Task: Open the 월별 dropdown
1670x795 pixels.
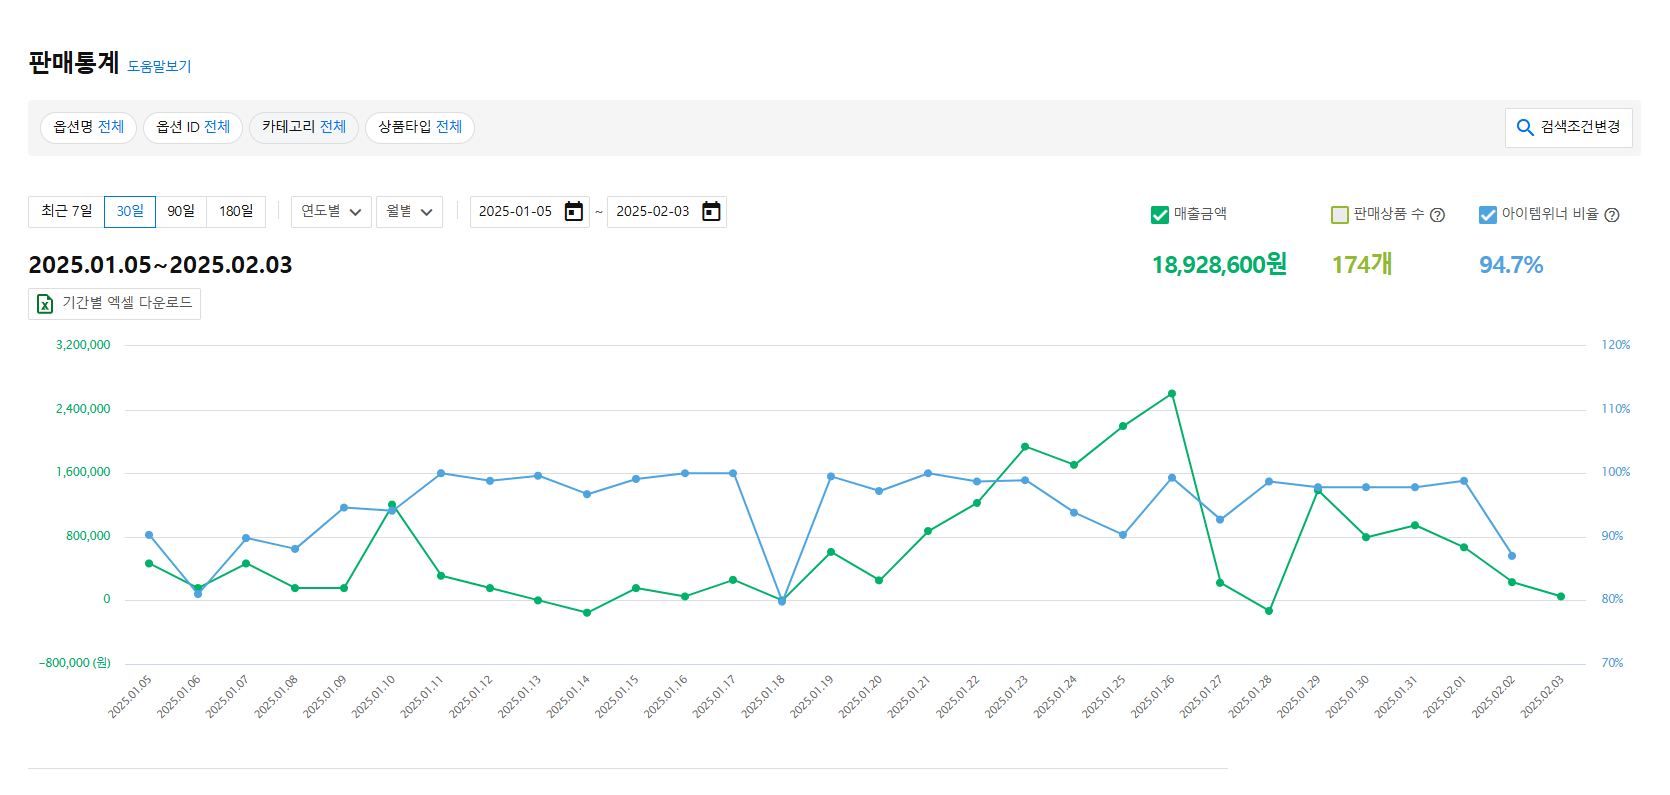Action: [x=409, y=212]
